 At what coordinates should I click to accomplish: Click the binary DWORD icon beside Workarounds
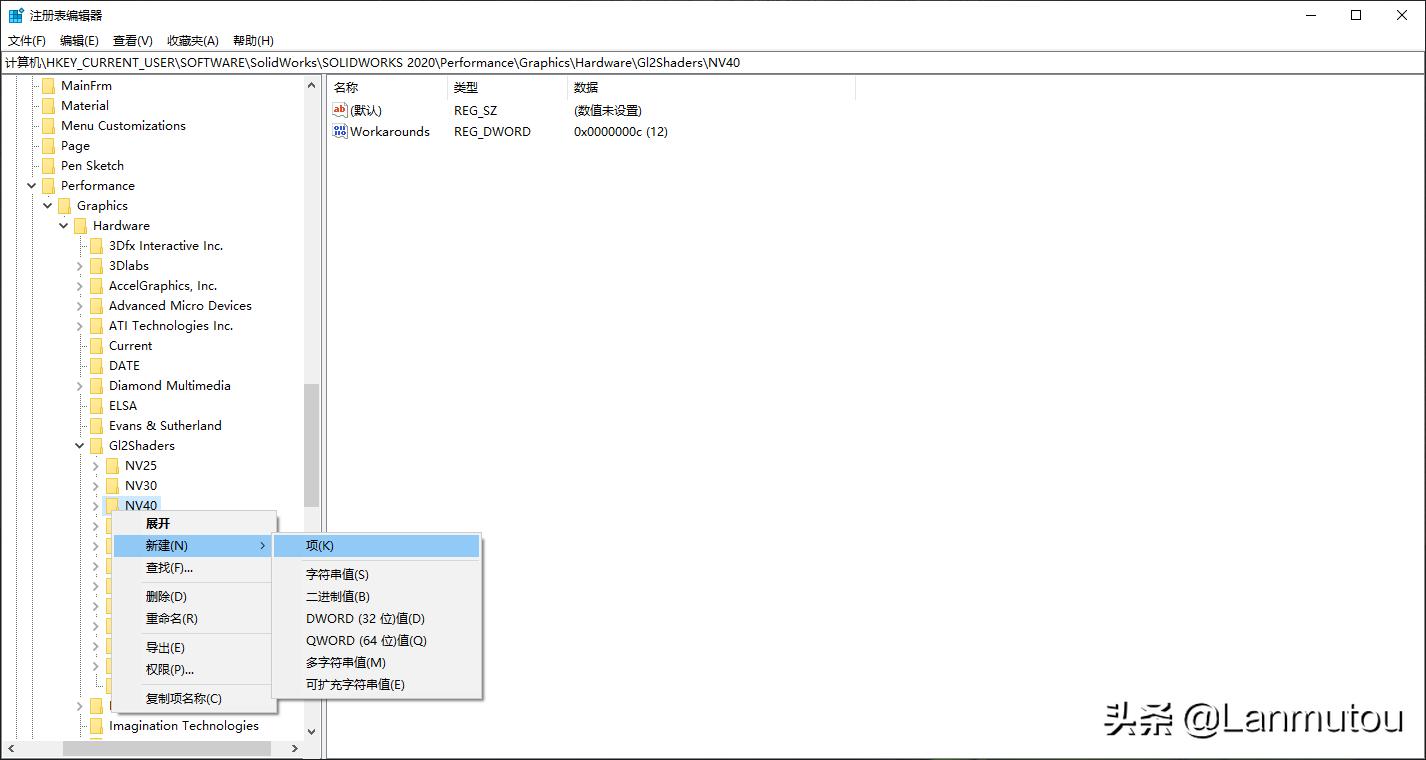click(x=340, y=131)
